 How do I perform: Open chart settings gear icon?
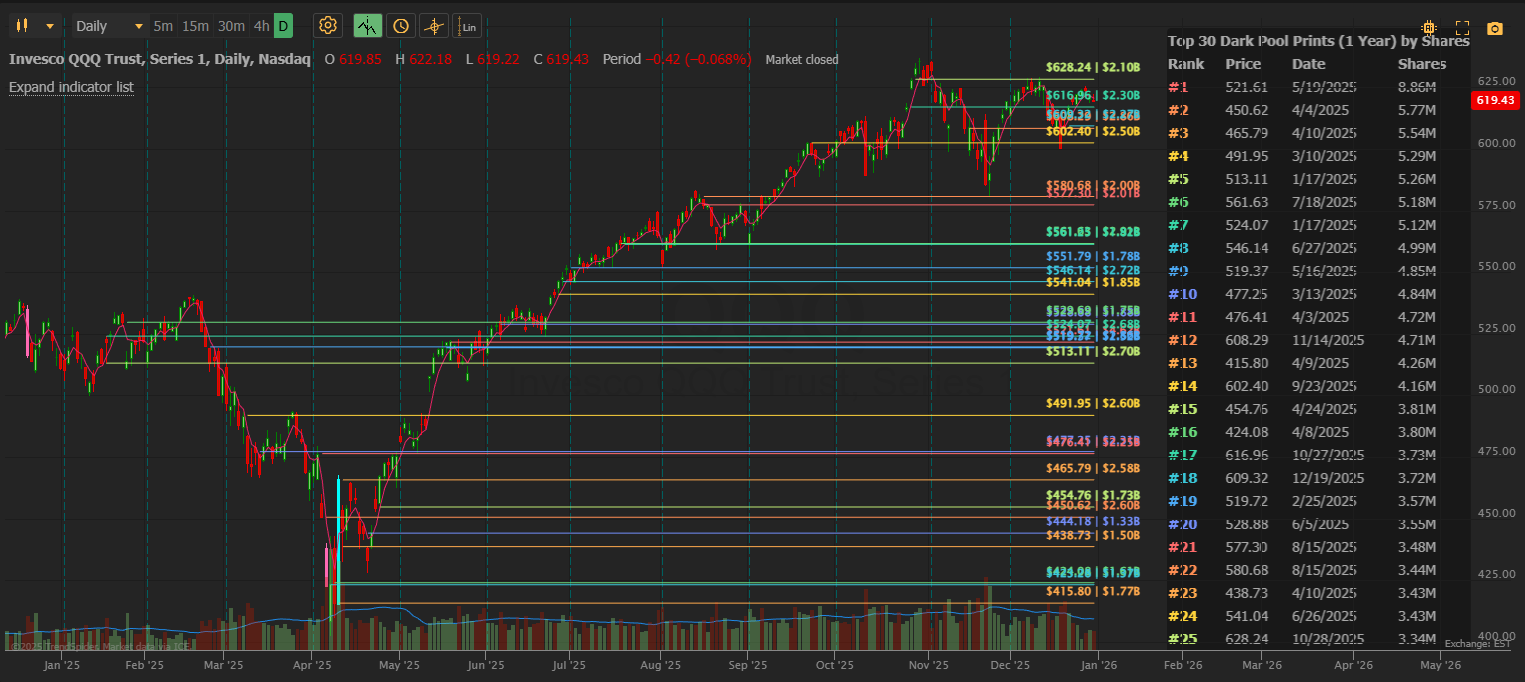[x=328, y=25]
